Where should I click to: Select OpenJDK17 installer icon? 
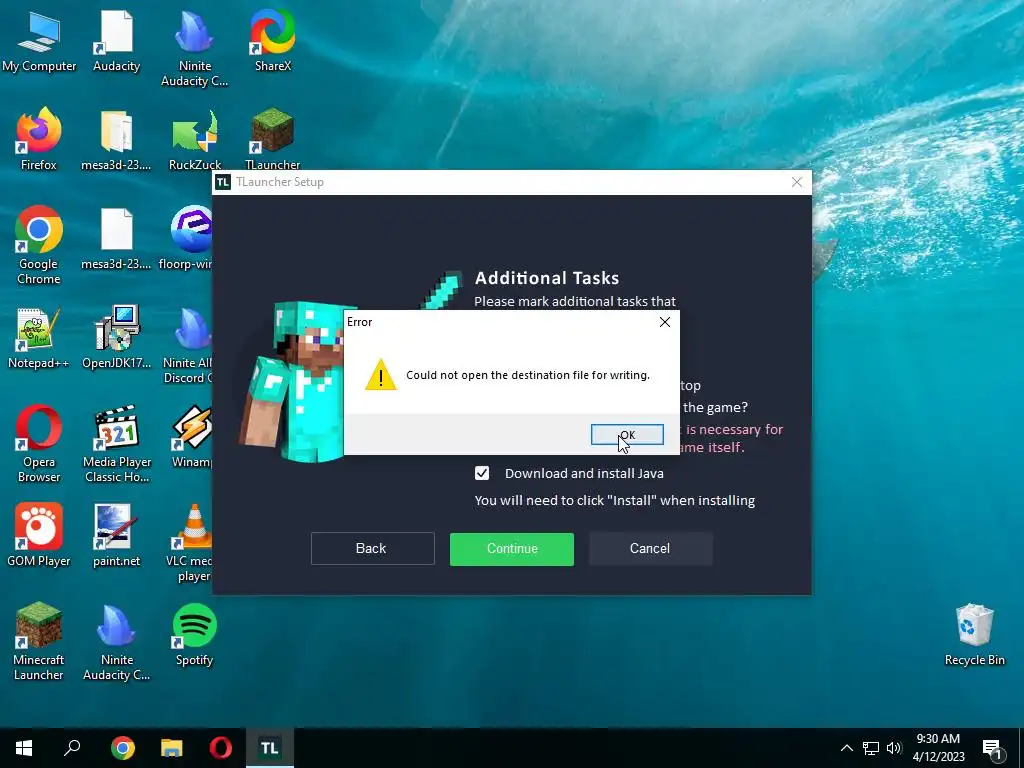pos(116,338)
